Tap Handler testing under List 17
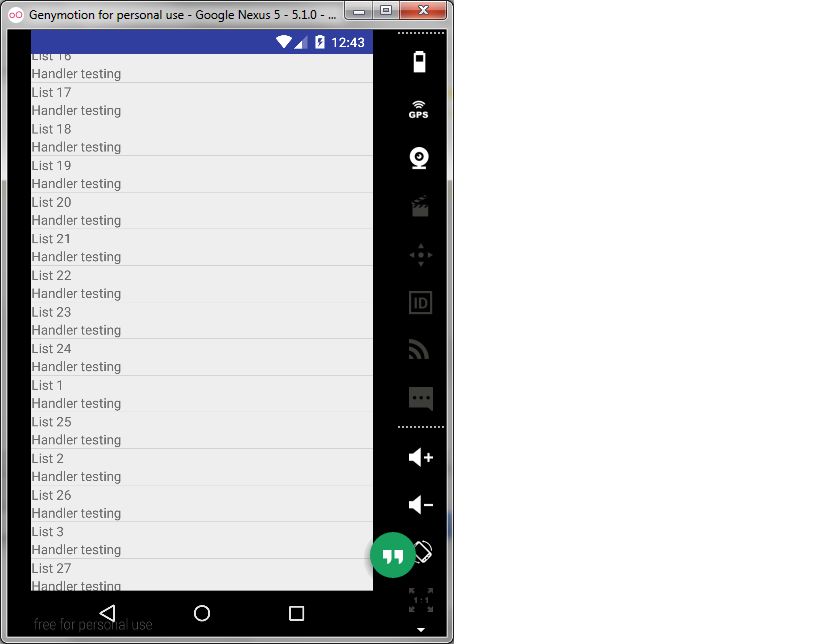This screenshot has height=644, width=819. (76, 111)
